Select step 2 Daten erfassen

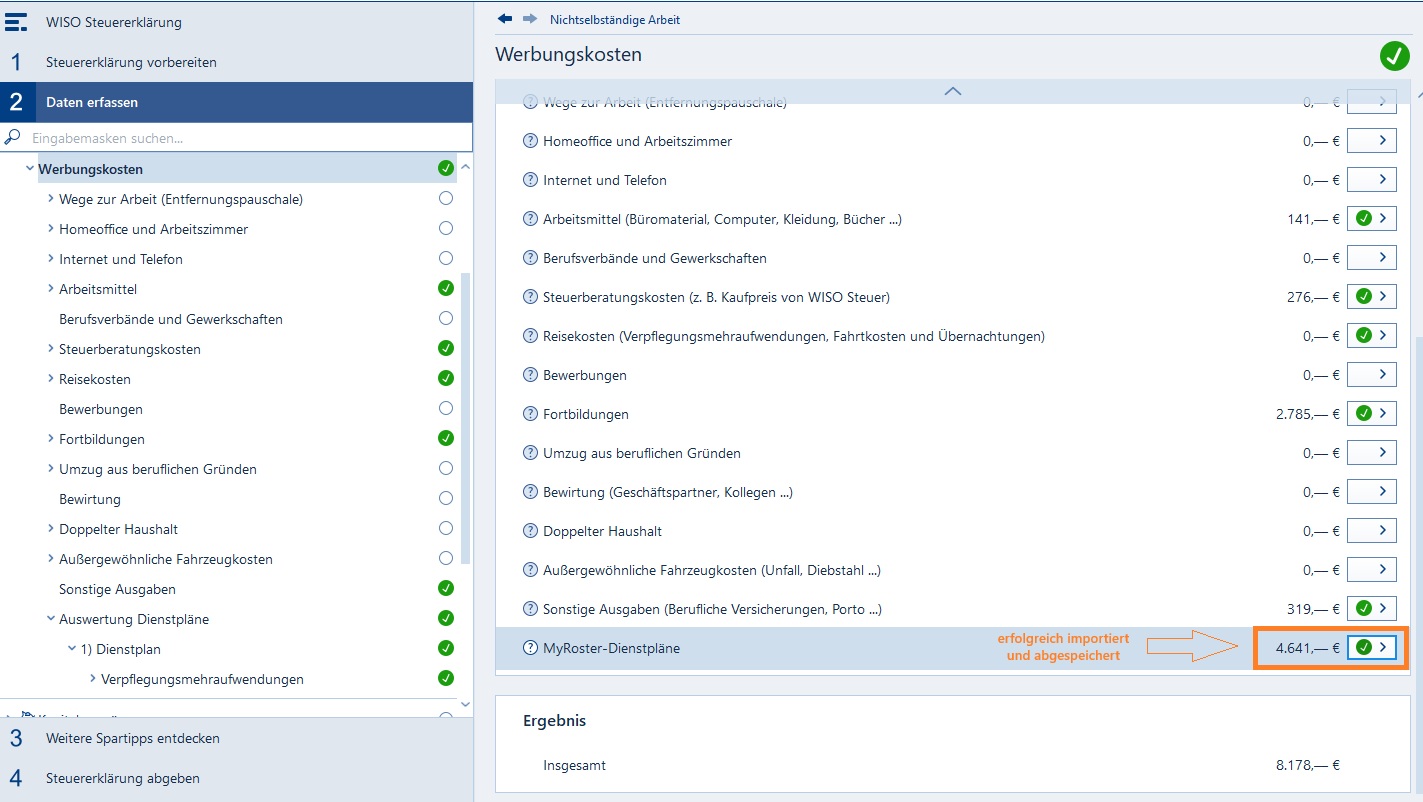[x=236, y=102]
